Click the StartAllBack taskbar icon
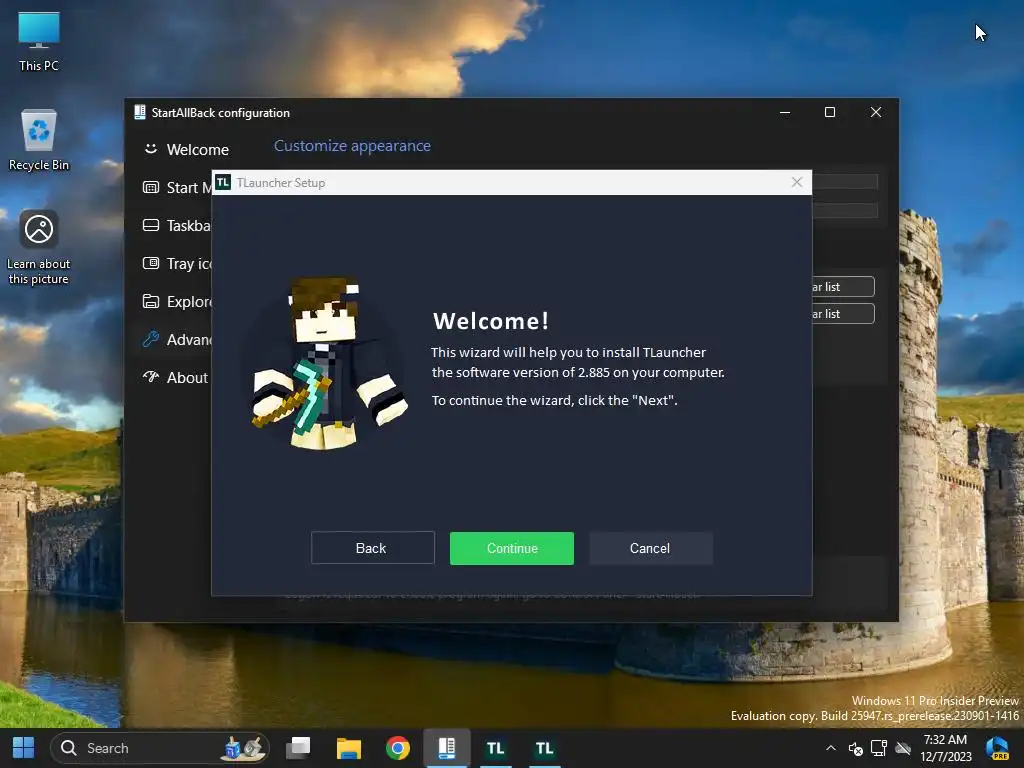Viewport: 1024px width, 768px height. (447, 748)
